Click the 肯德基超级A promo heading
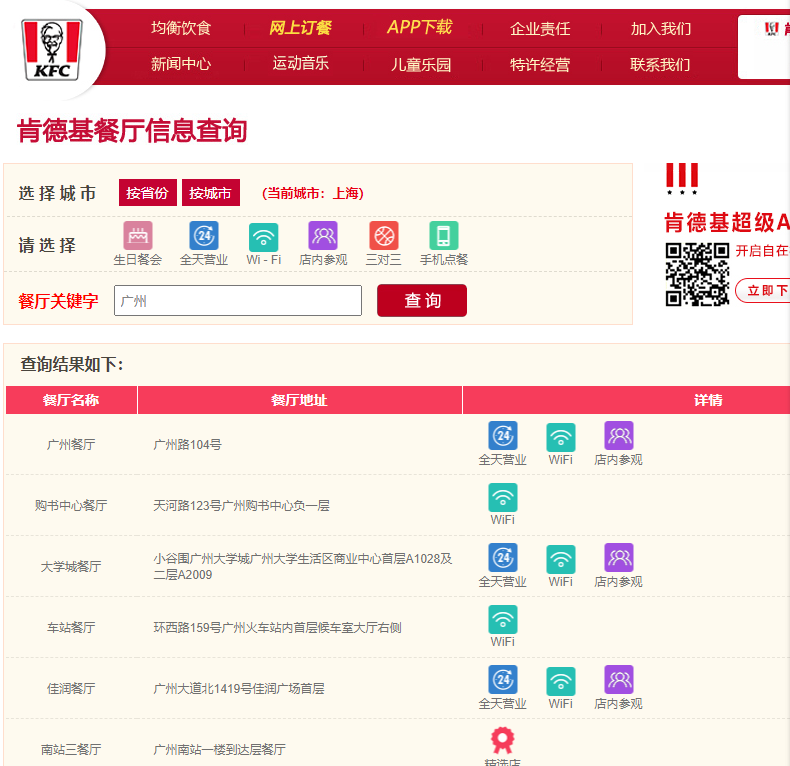Screen dimensions: 790x766 click(x=727, y=222)
